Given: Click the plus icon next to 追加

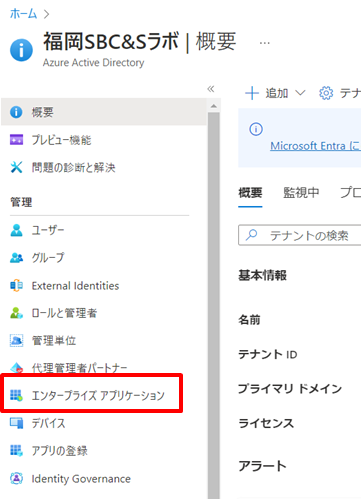Looking at the screenshot, I should (x=252, y=93).
